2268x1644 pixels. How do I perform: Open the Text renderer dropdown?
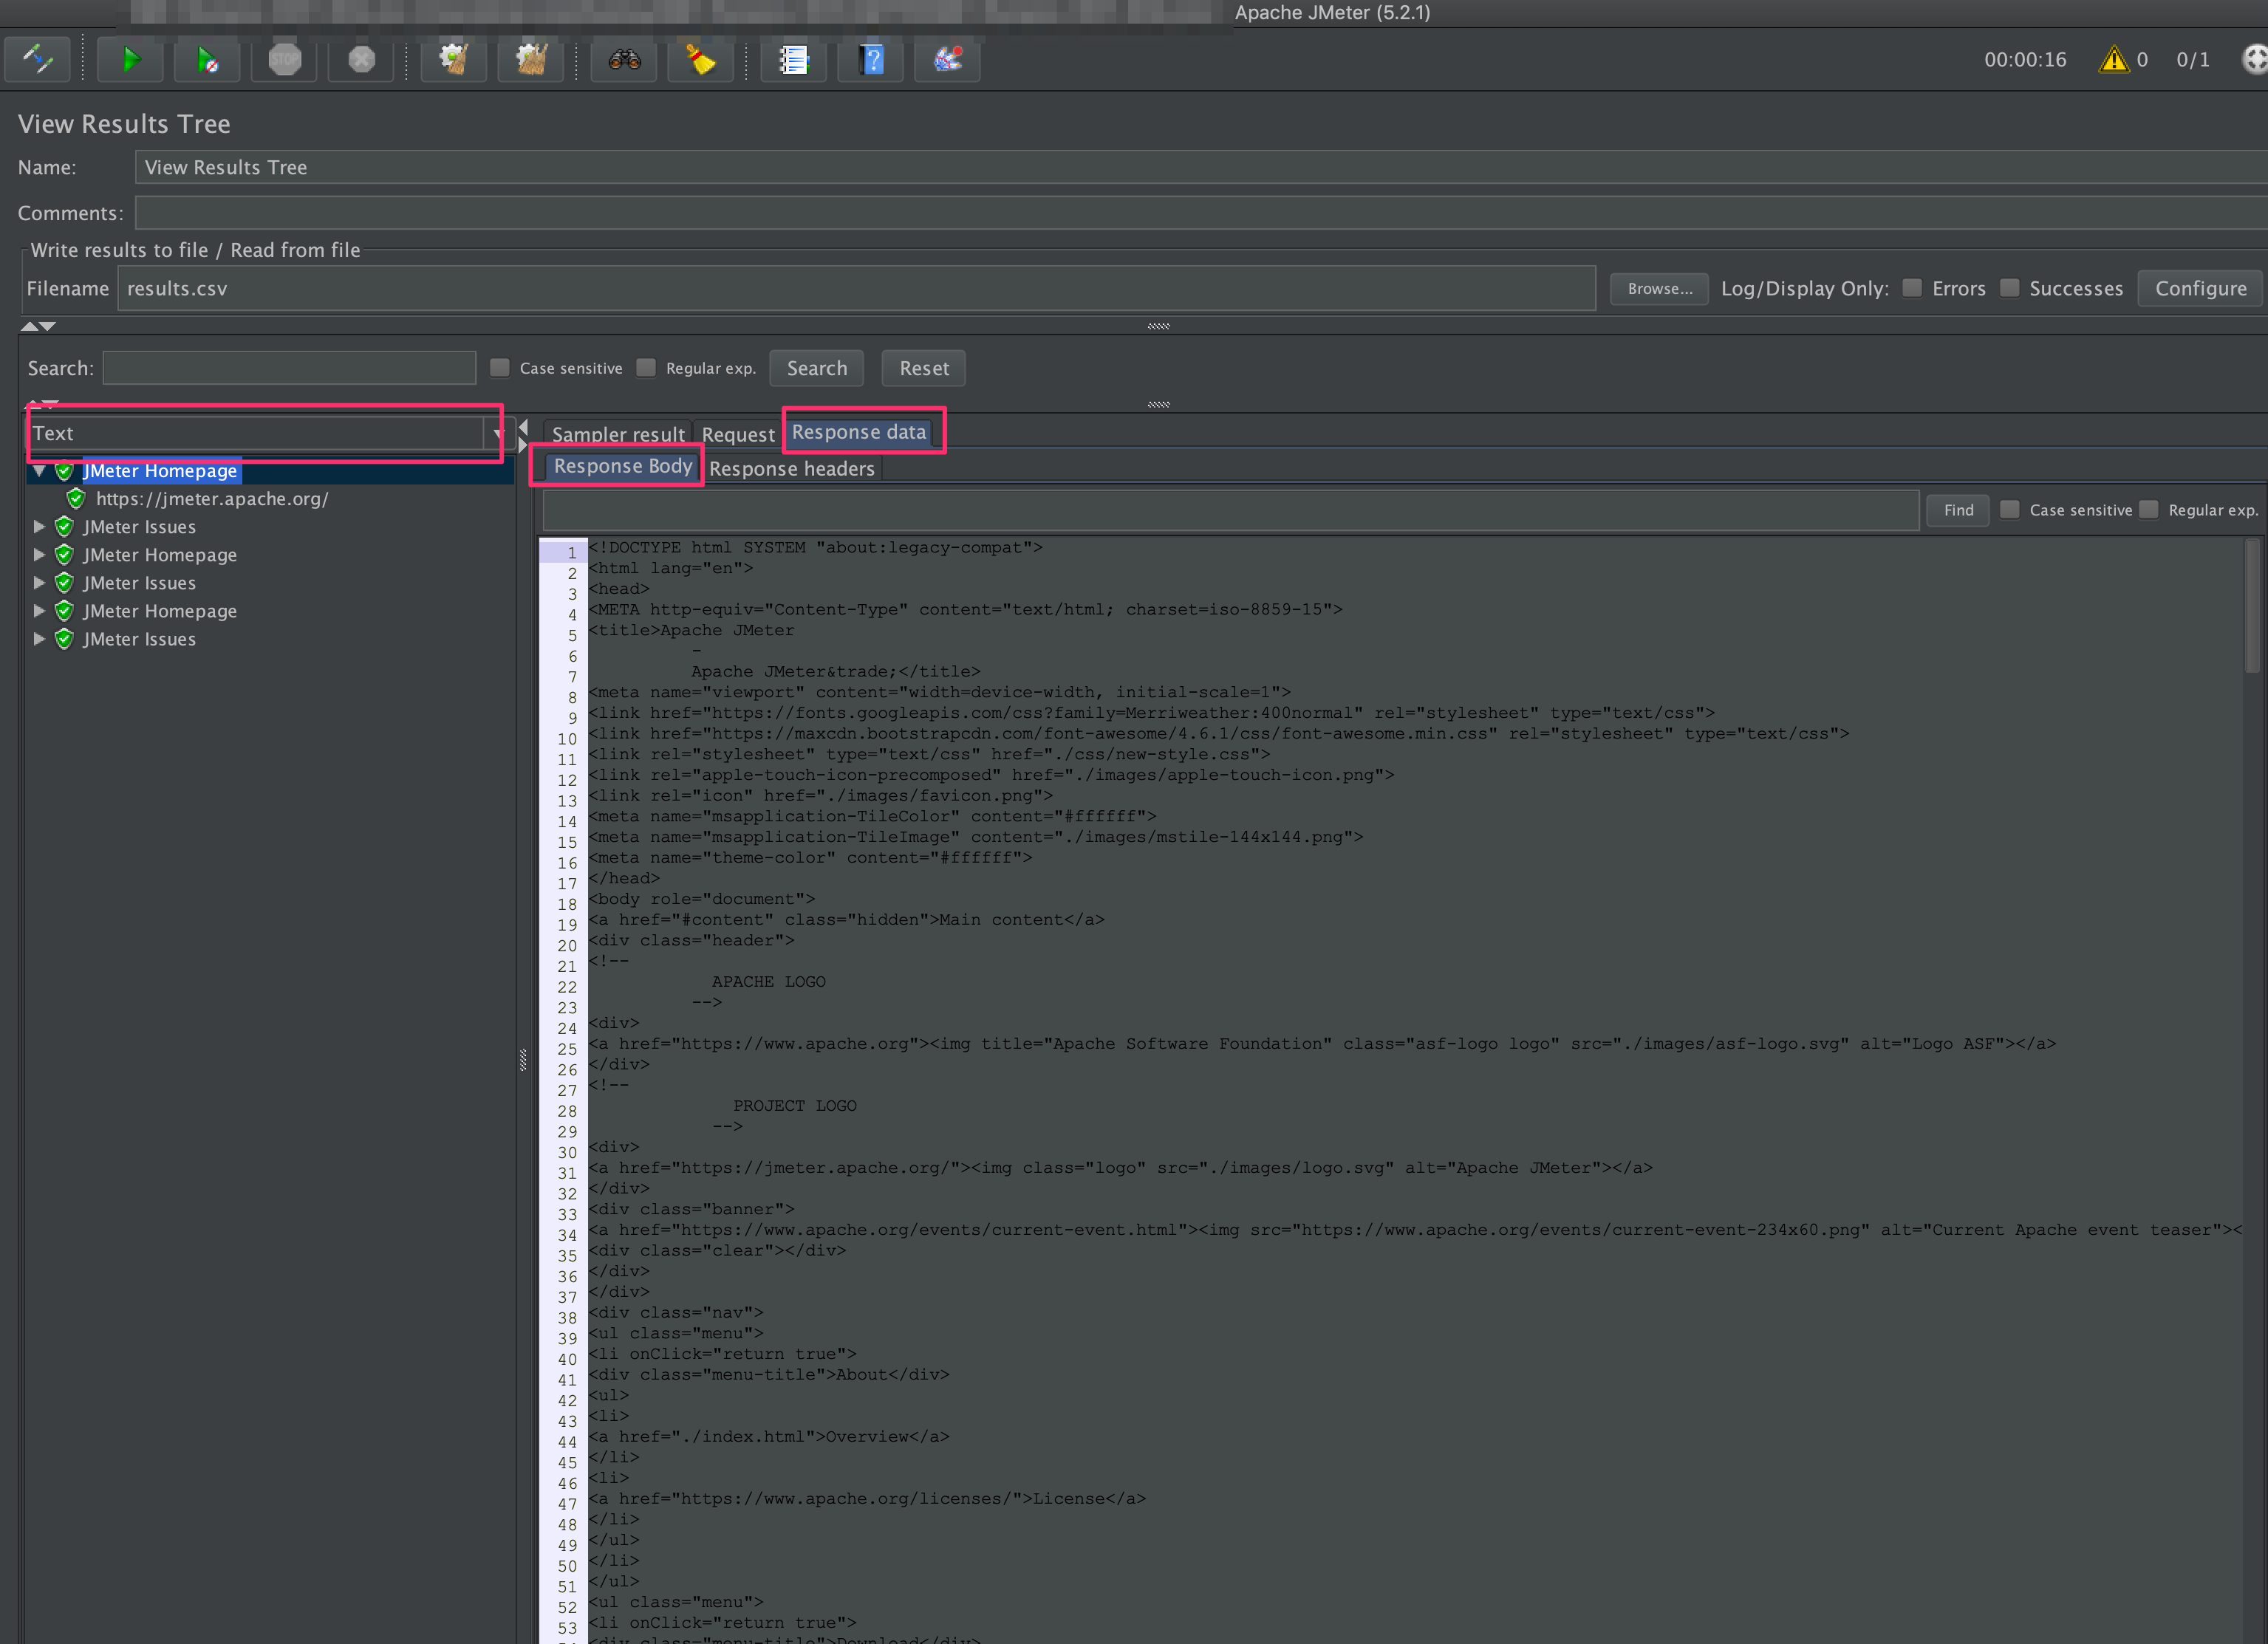[497, 433]
